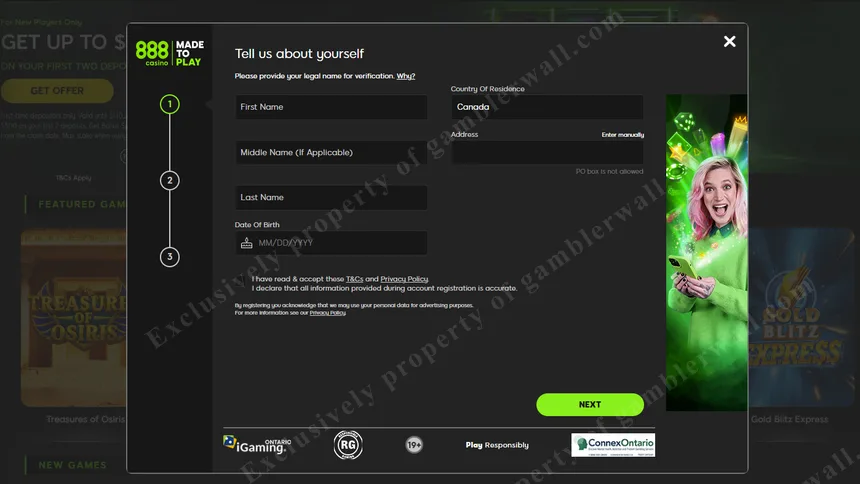Click the 'PO box is not allowed' note
Screen dimensions: 860x484
609,172
